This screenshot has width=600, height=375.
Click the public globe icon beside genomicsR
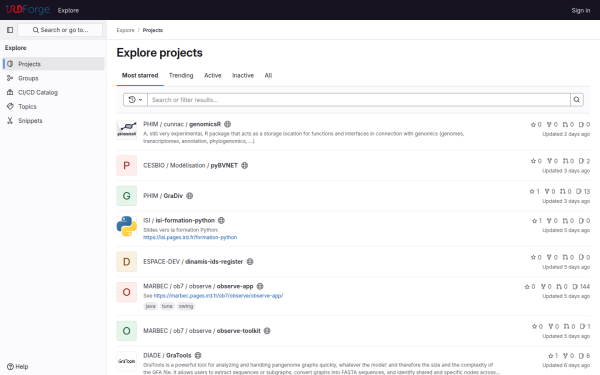228,124
